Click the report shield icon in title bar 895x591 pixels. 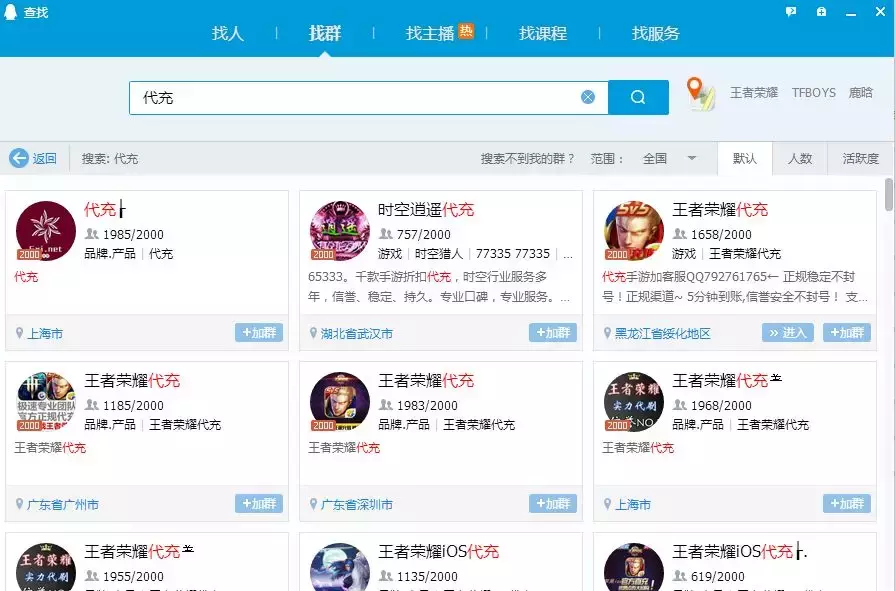tap(822, 10)
